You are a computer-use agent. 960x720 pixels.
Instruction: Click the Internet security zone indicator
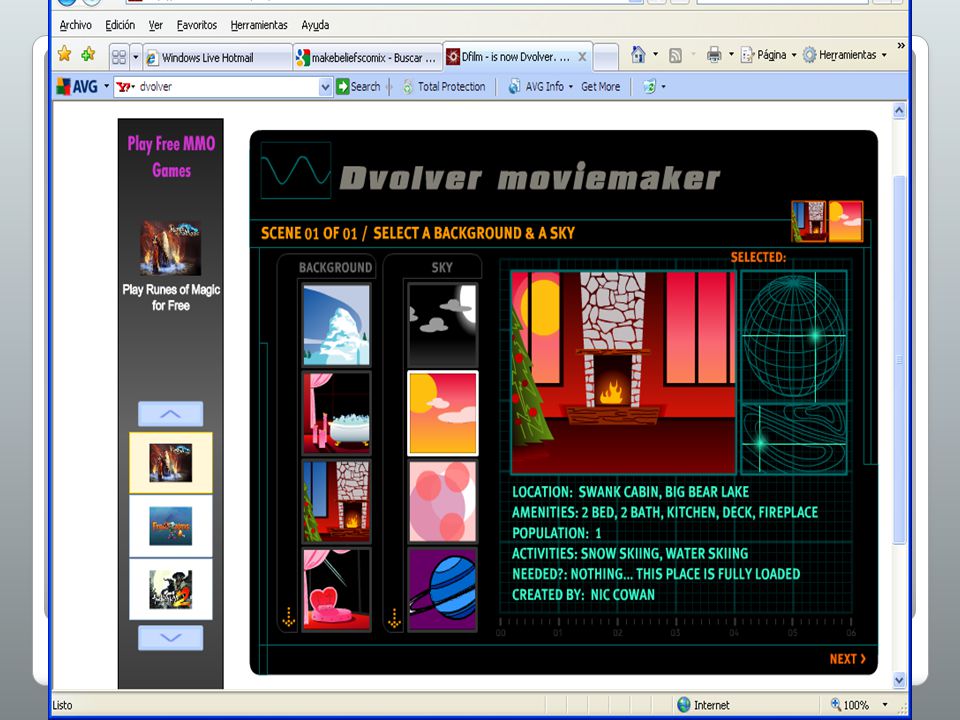click(x=703, y=705)
